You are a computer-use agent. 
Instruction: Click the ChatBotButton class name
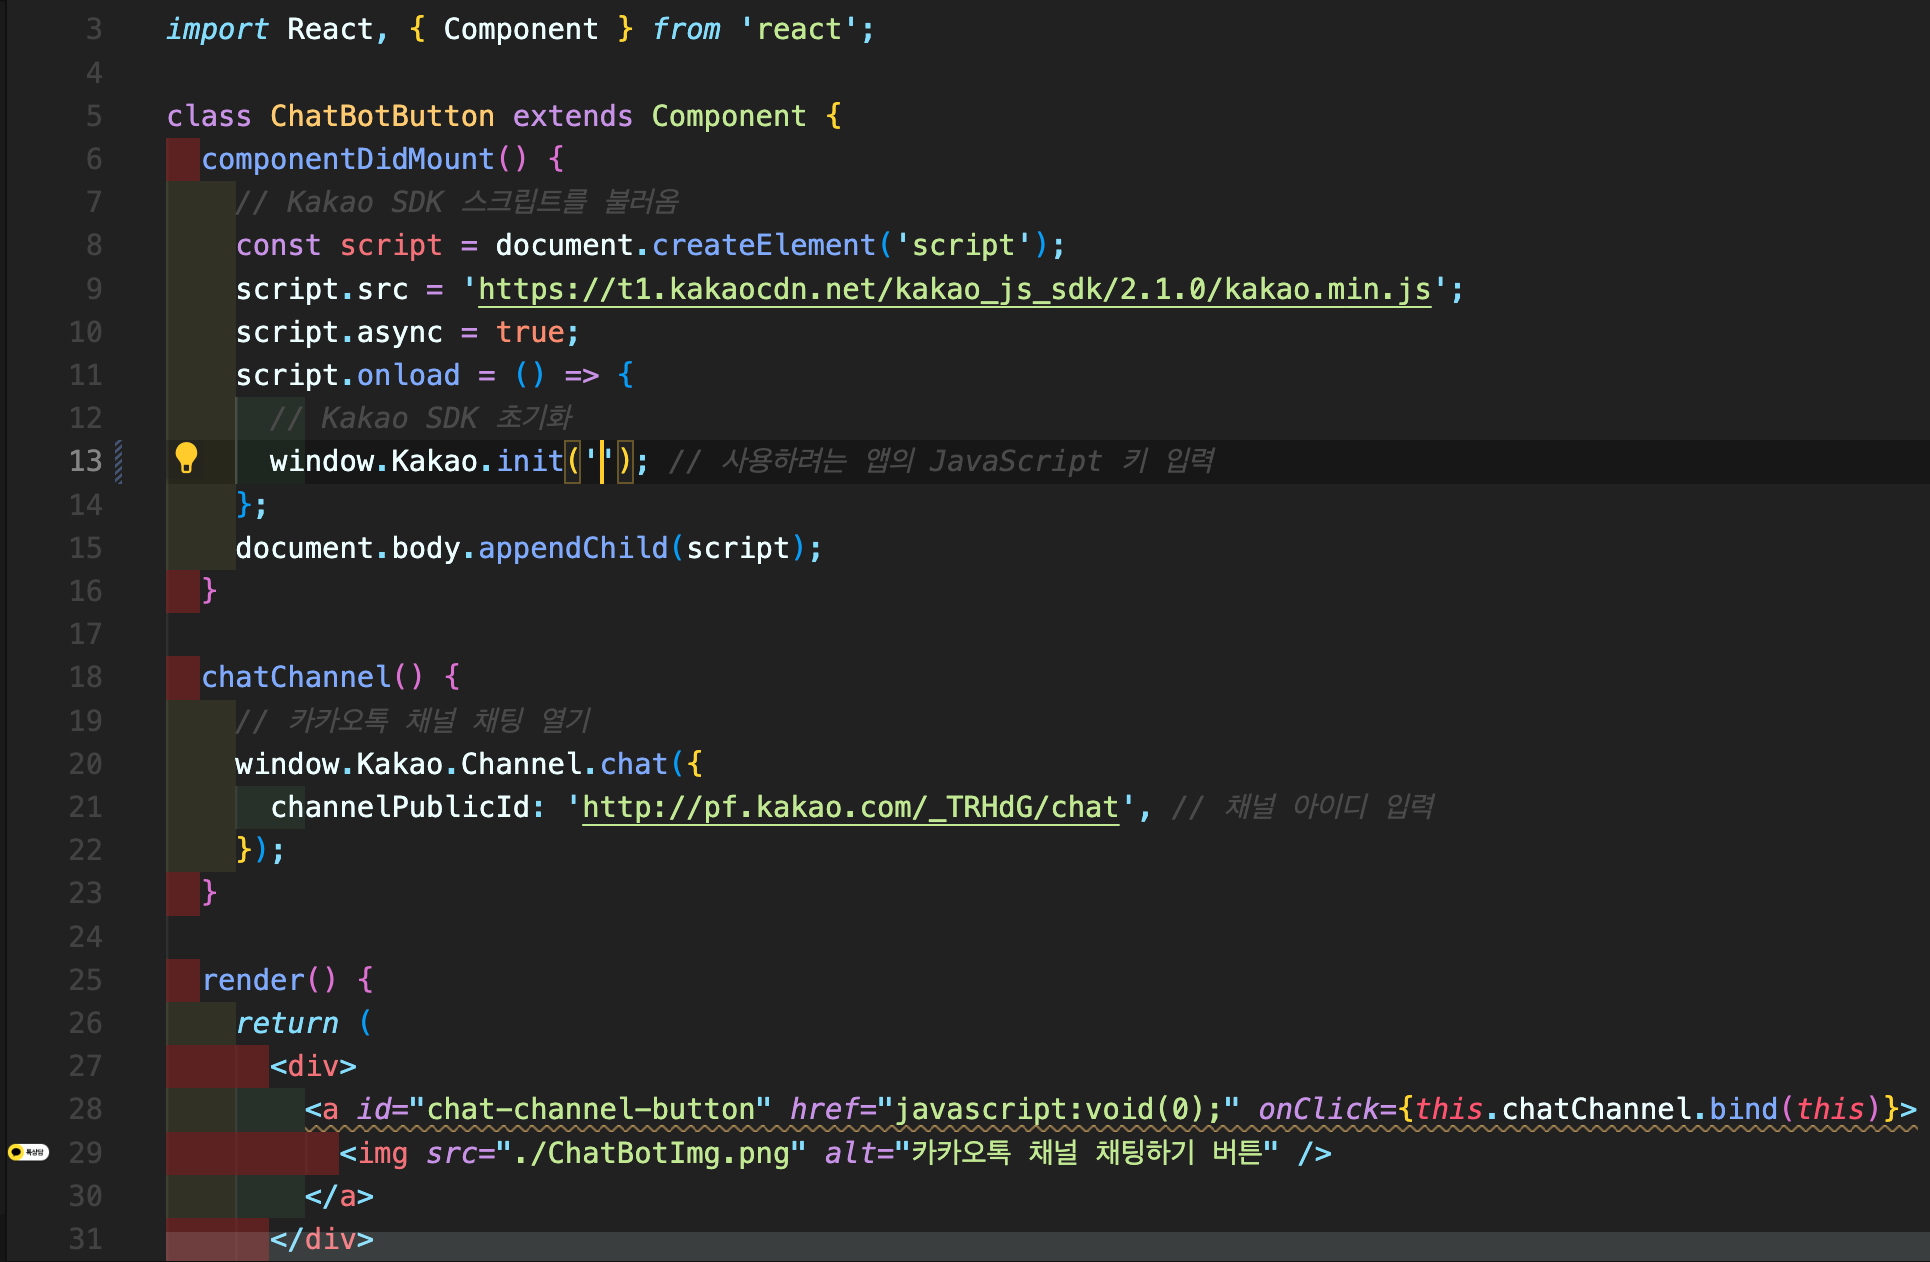coord(381,116)
